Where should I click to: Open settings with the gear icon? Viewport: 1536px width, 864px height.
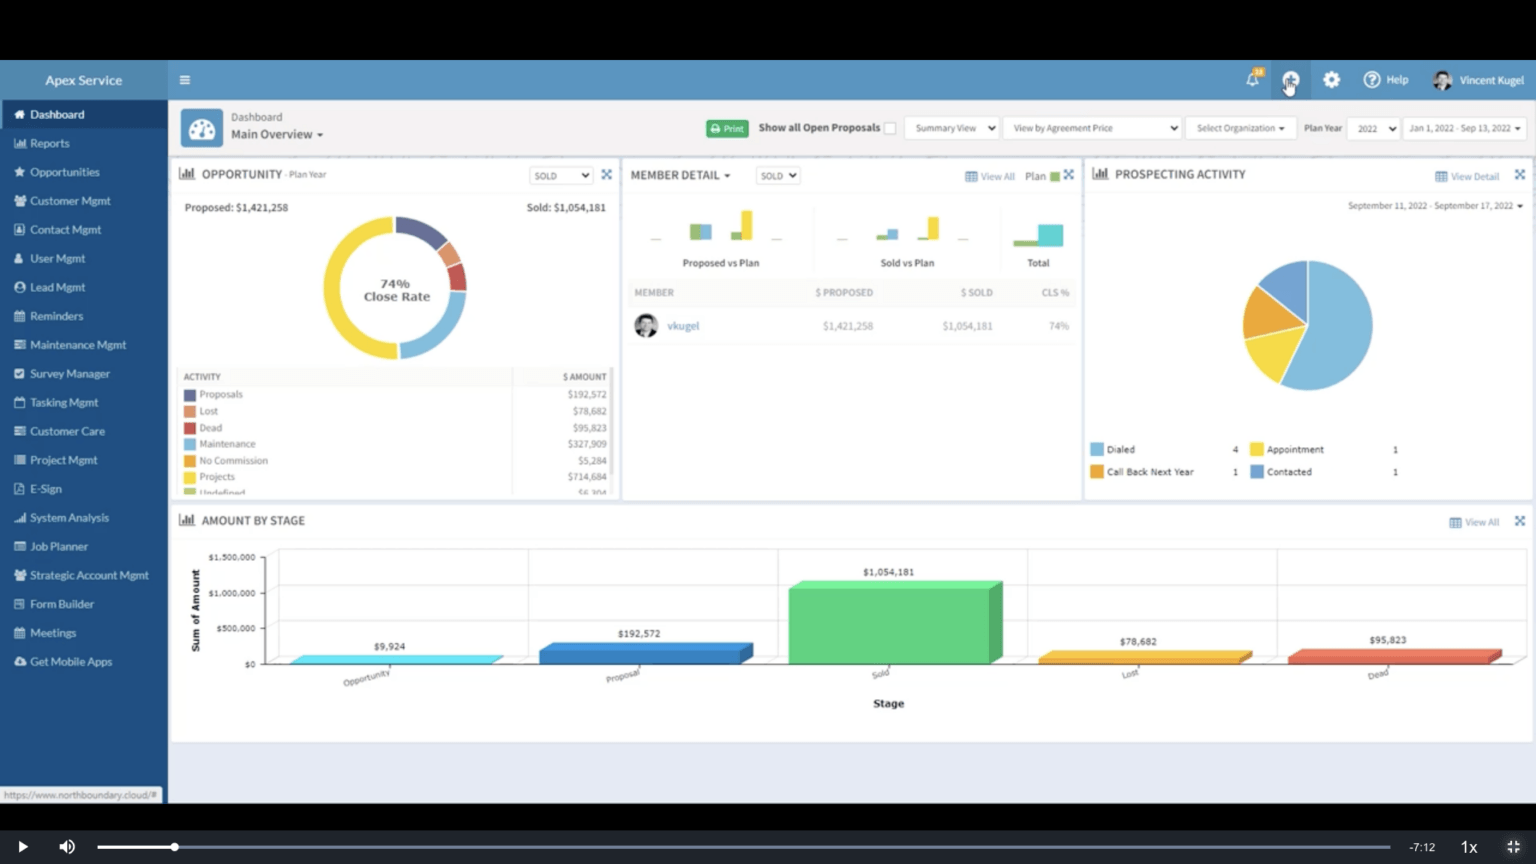coord(1331,79)
